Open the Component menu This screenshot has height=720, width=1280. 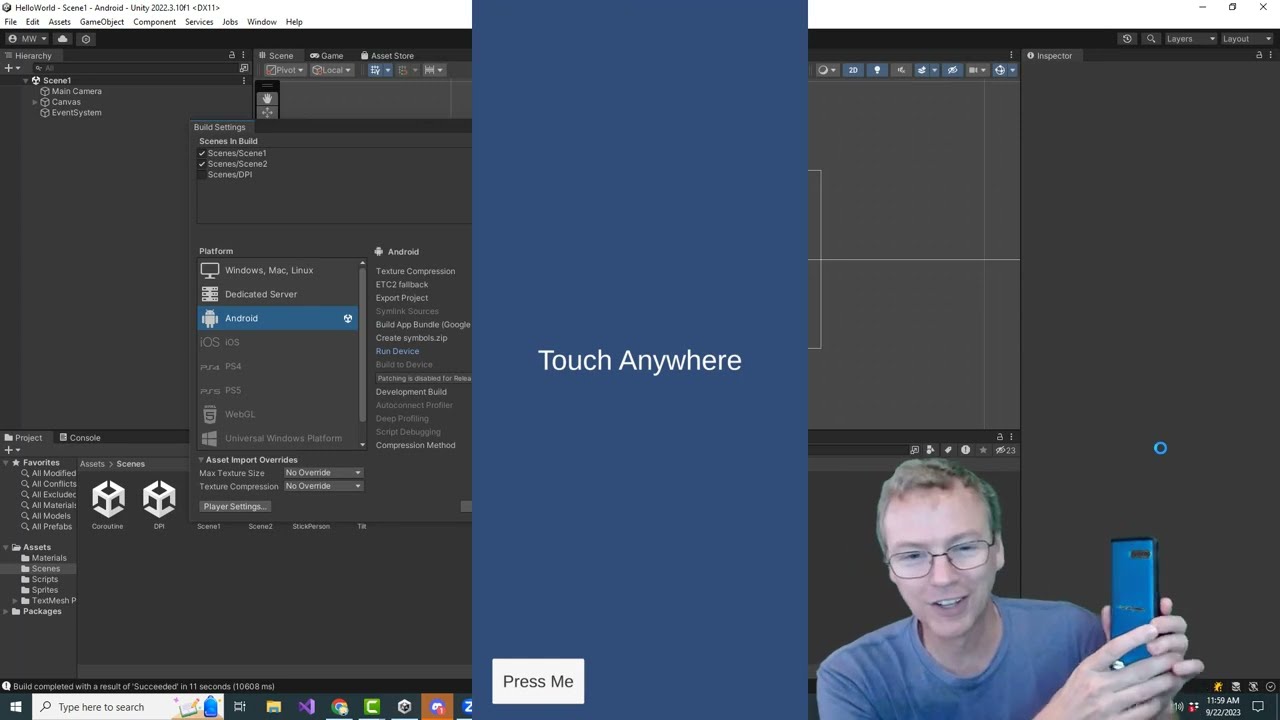pyautogui.click(x=154, y=22)
